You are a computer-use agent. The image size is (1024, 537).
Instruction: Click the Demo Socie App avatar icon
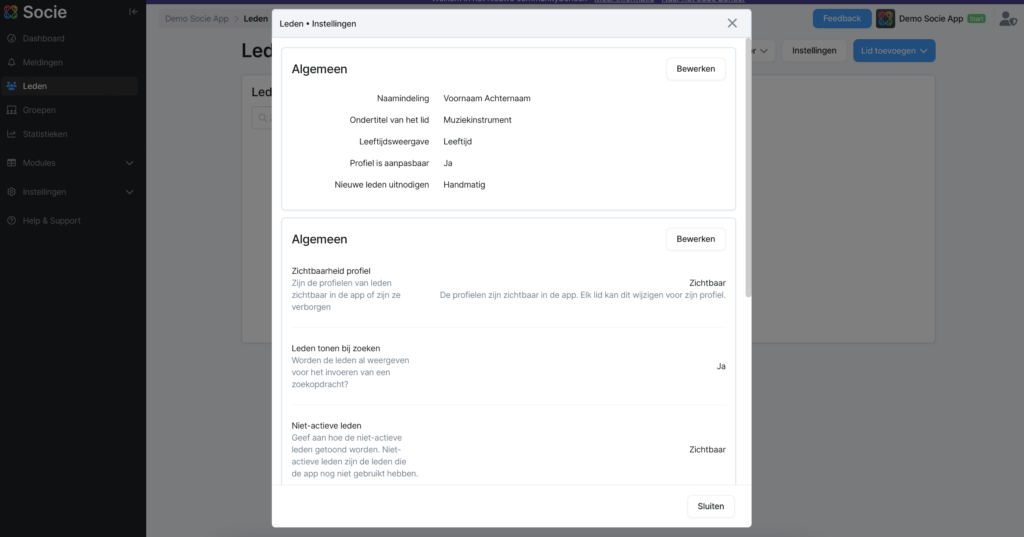click(885, 18)
